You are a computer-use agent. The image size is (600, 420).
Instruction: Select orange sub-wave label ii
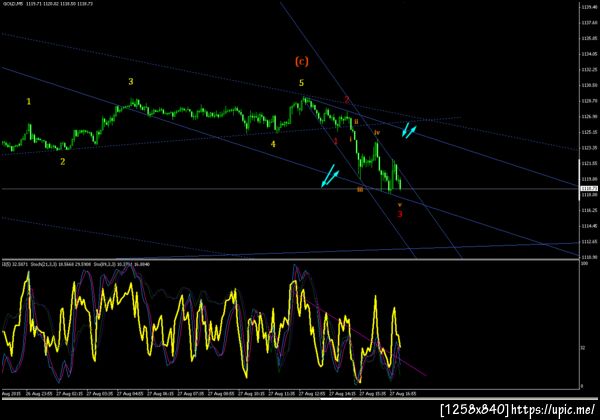point(356,121)
